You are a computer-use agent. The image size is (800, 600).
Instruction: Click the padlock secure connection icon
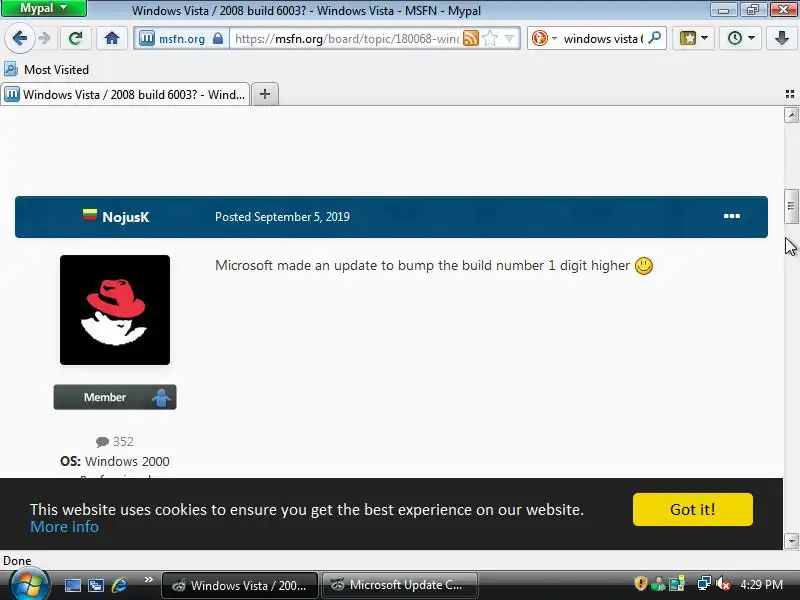pyautogui.click(x=218, y=39)
